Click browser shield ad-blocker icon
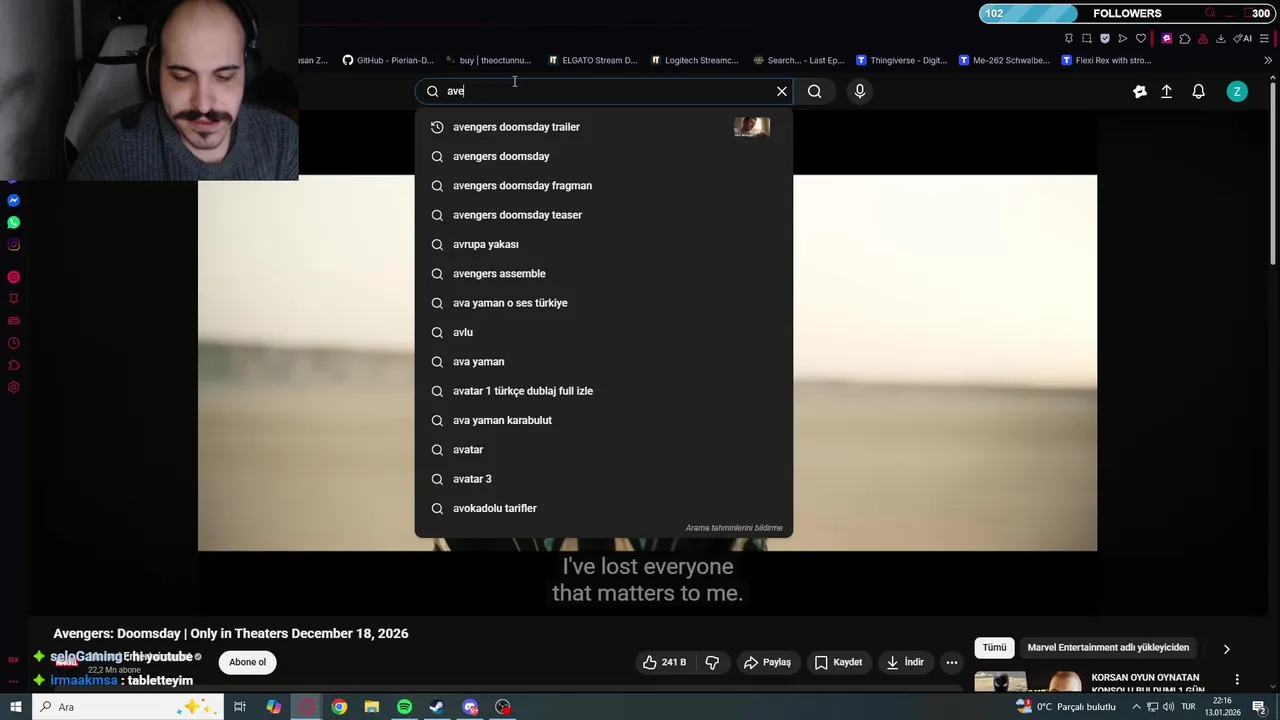Viewport: 1280px width, 720px height. point(1105,38)
